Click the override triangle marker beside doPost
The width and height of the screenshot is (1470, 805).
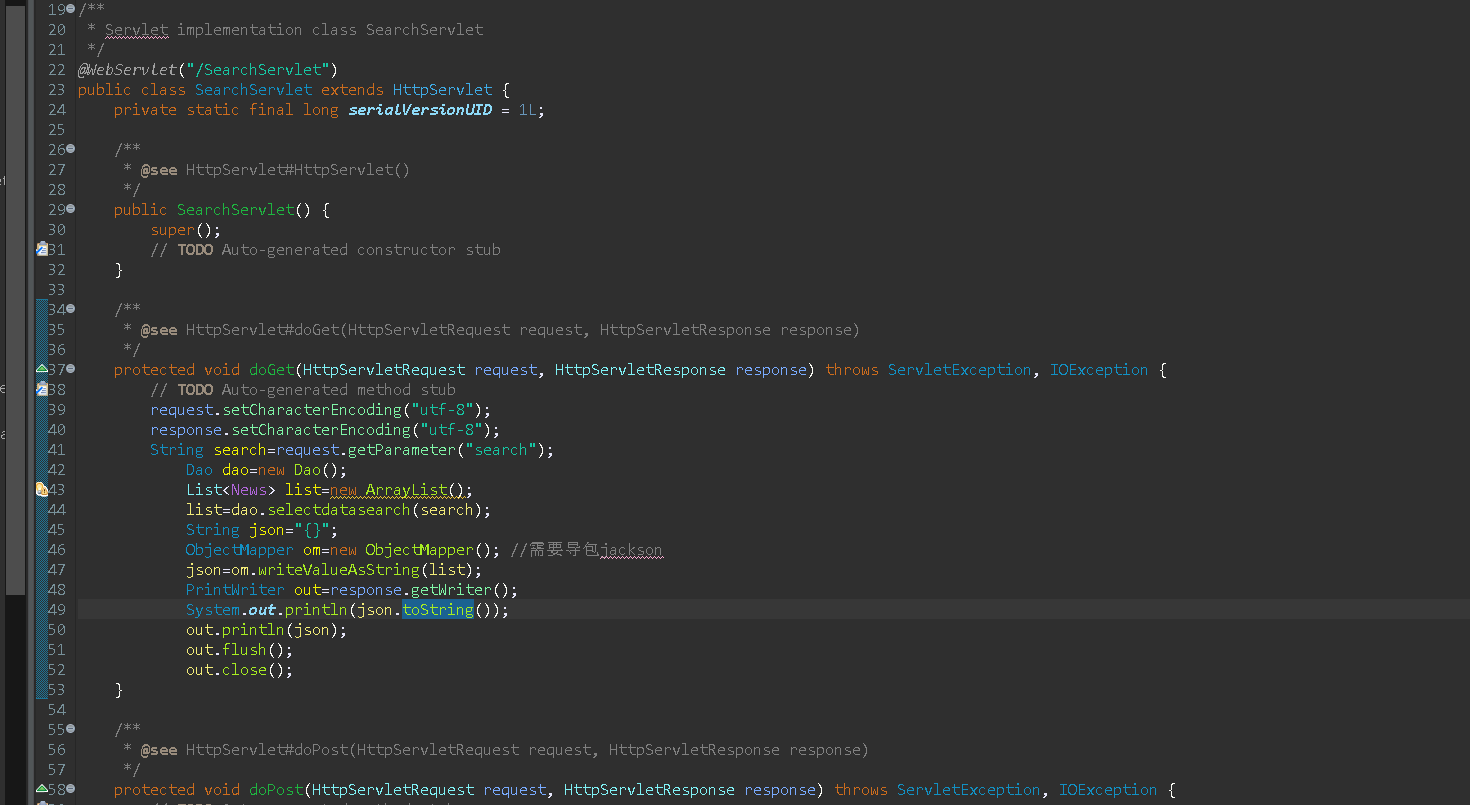41,789
